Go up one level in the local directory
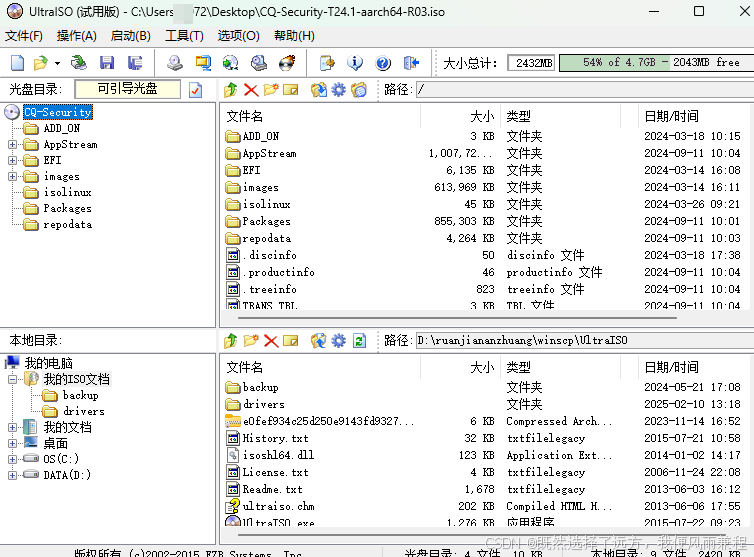The width and height of the screenshot is (754, 557). [x=231, y=341]
